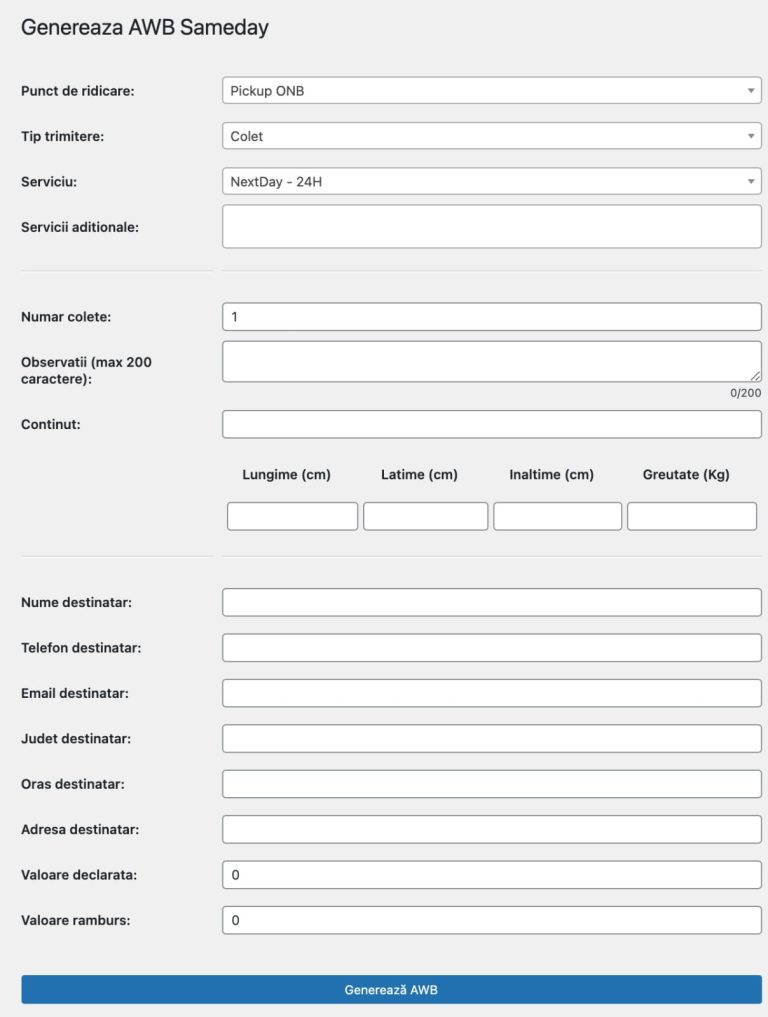Focus the Judet destinatar input
The image size is (768, 1017).
coord(490,737)
